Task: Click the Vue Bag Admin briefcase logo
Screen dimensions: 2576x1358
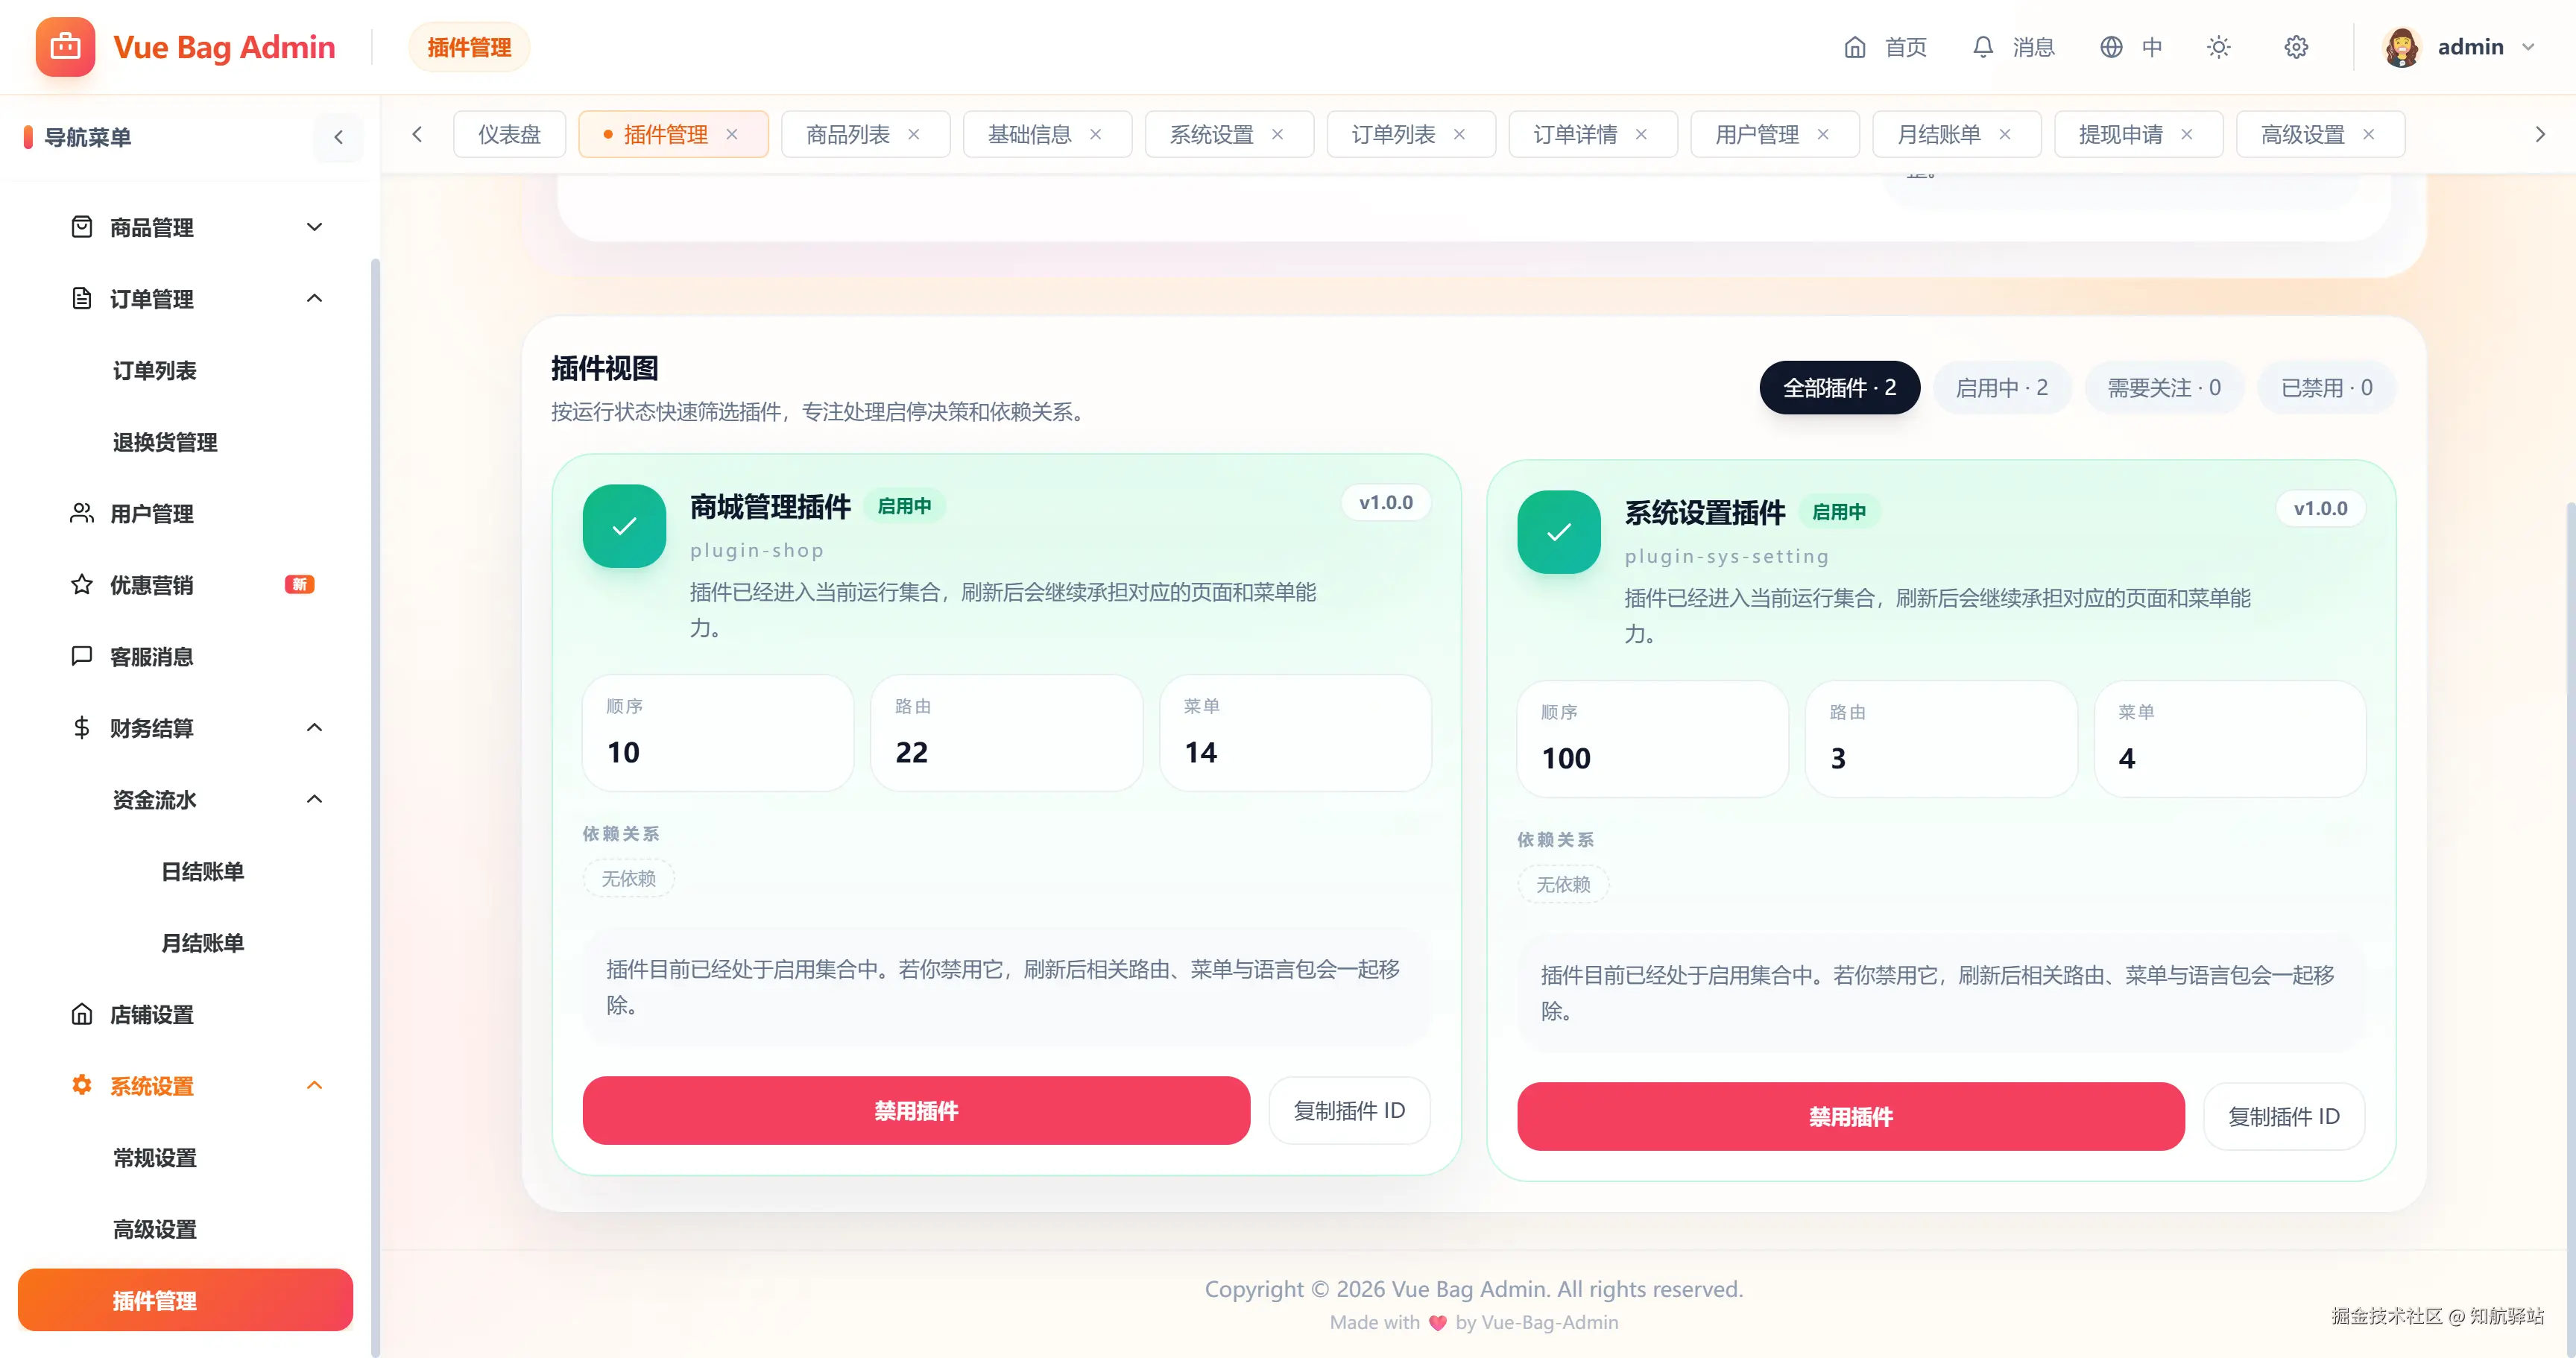Action: click(x=65, y=47)
